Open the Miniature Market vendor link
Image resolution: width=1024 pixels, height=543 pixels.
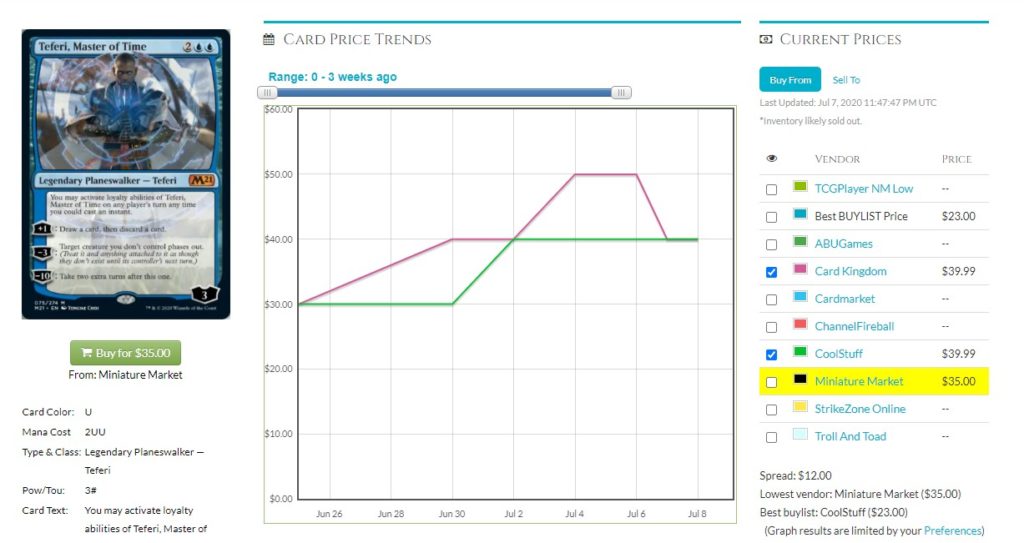pos(859,381)
